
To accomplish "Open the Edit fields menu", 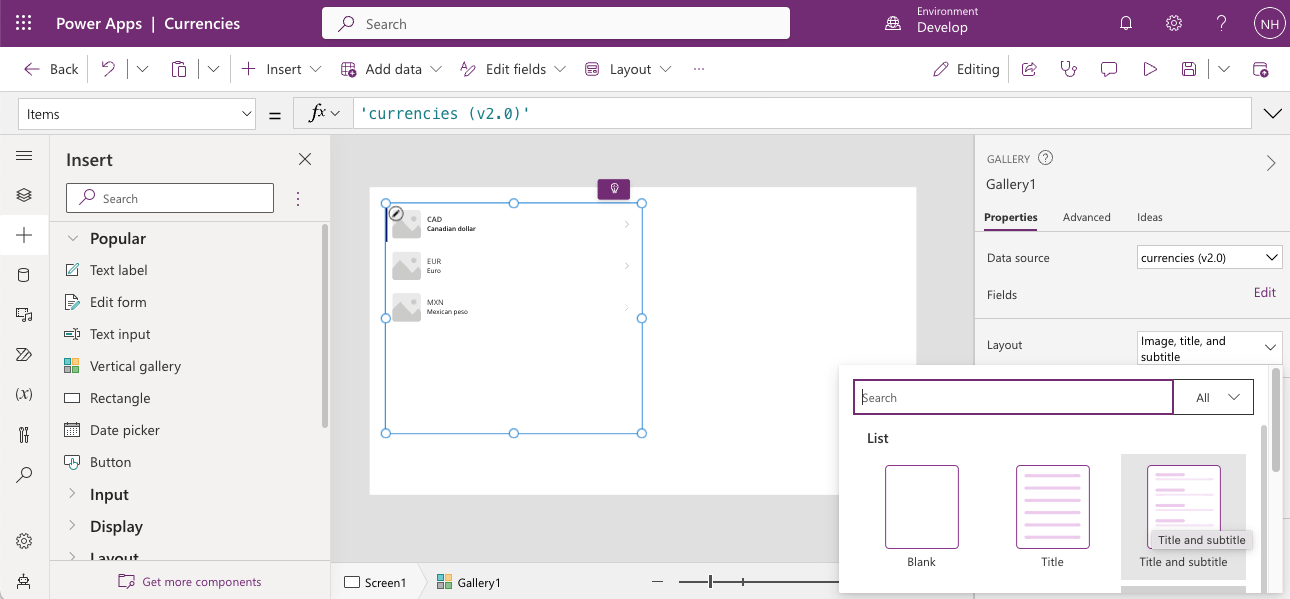I will point(513,69).
